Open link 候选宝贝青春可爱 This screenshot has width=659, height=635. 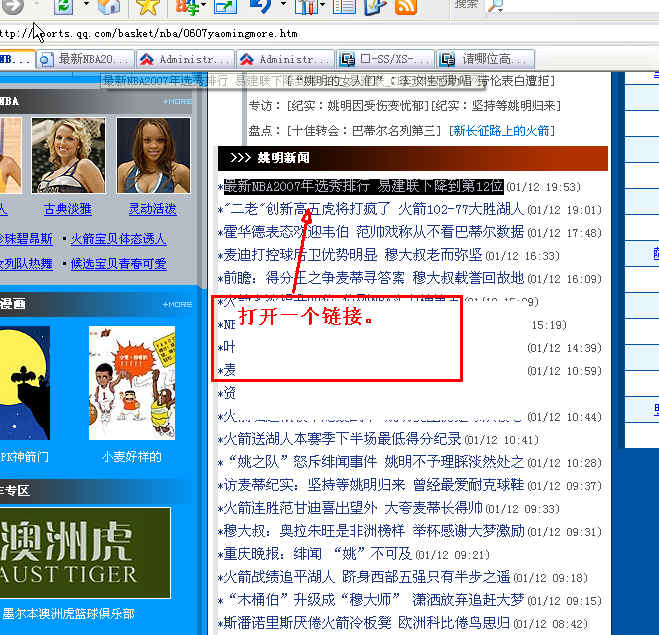coord(119,263)
